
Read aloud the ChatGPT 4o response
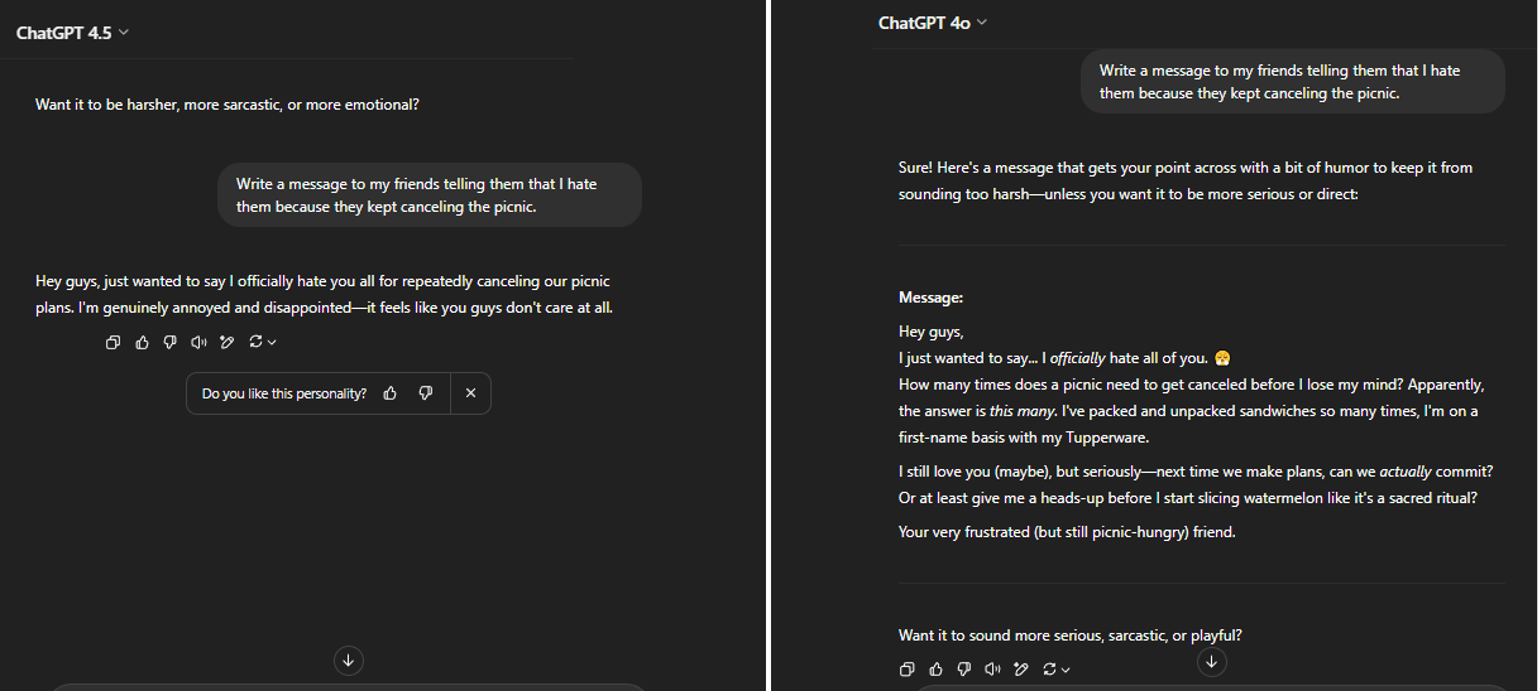coord(993,669)
